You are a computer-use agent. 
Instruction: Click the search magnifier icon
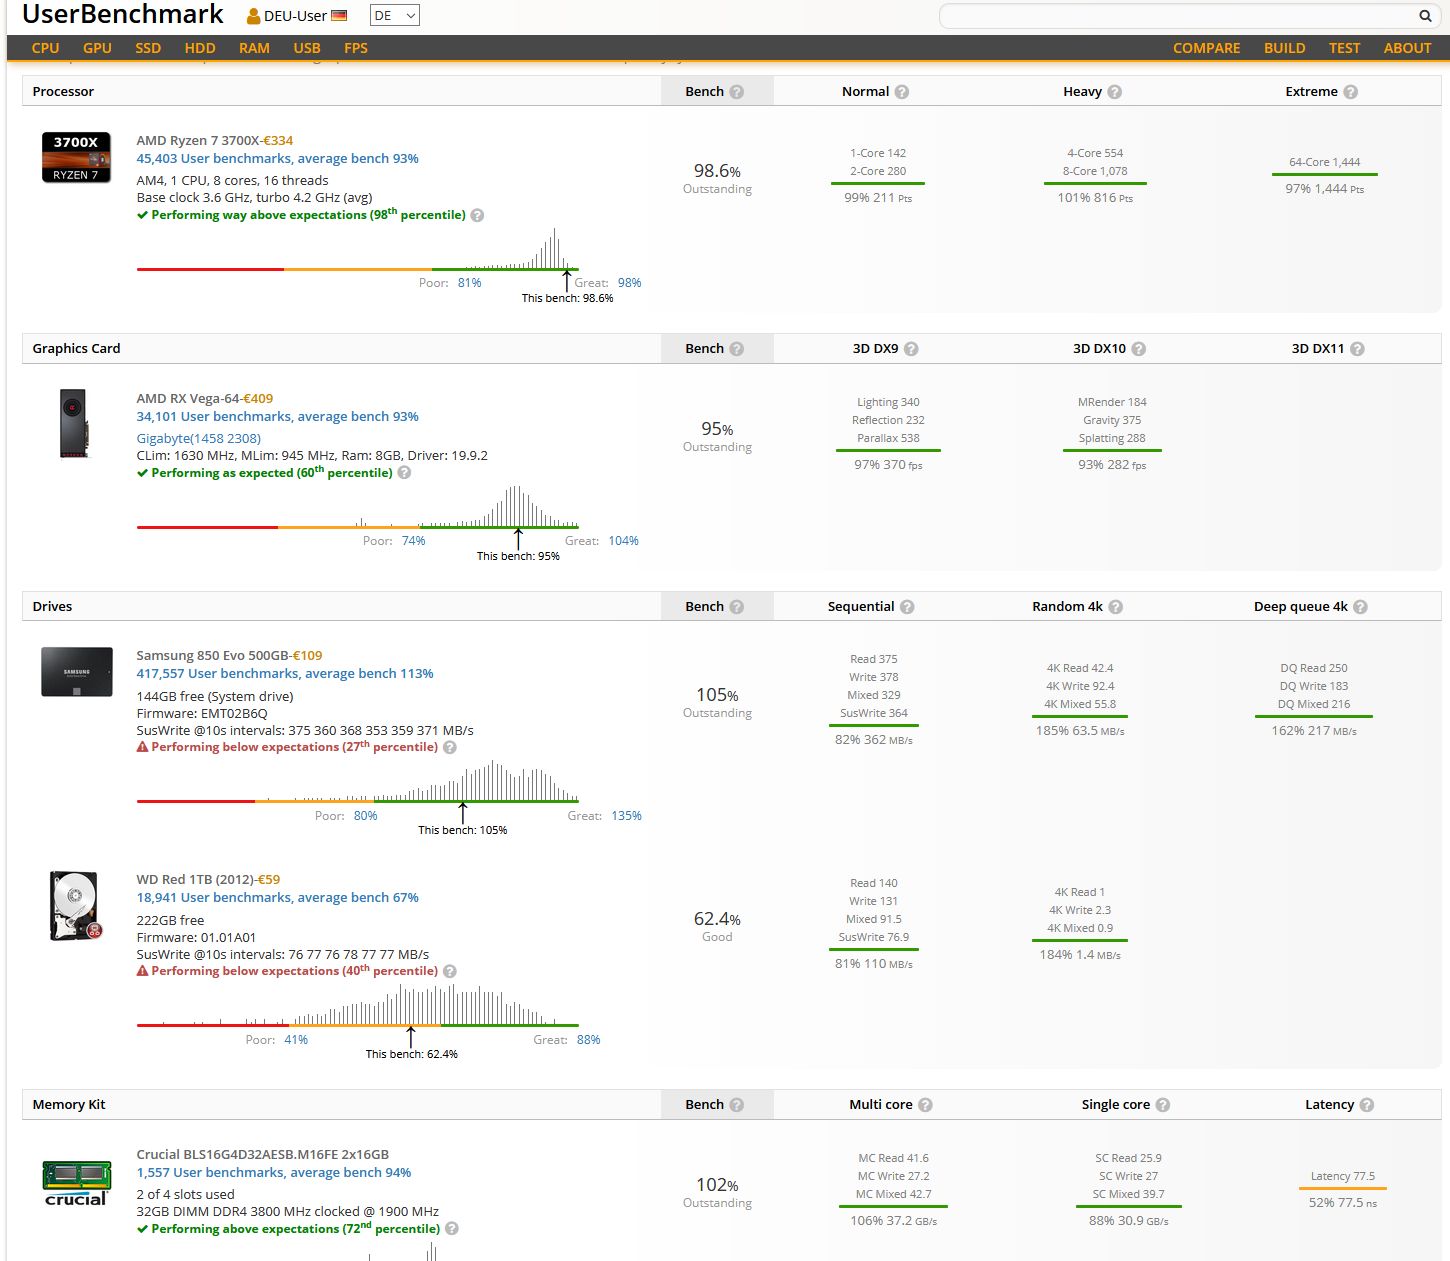click(x=1425, y=16)
